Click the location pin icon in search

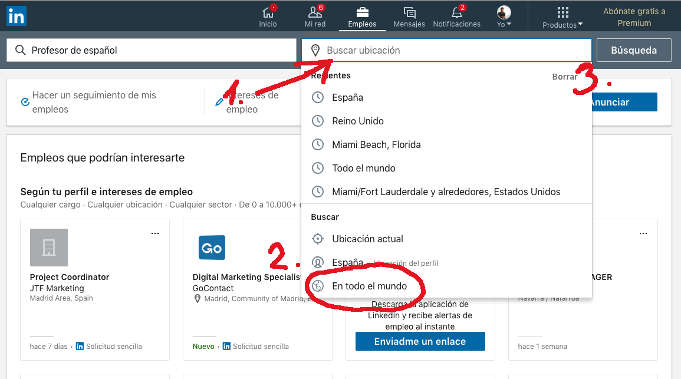(x=315, y=50)
